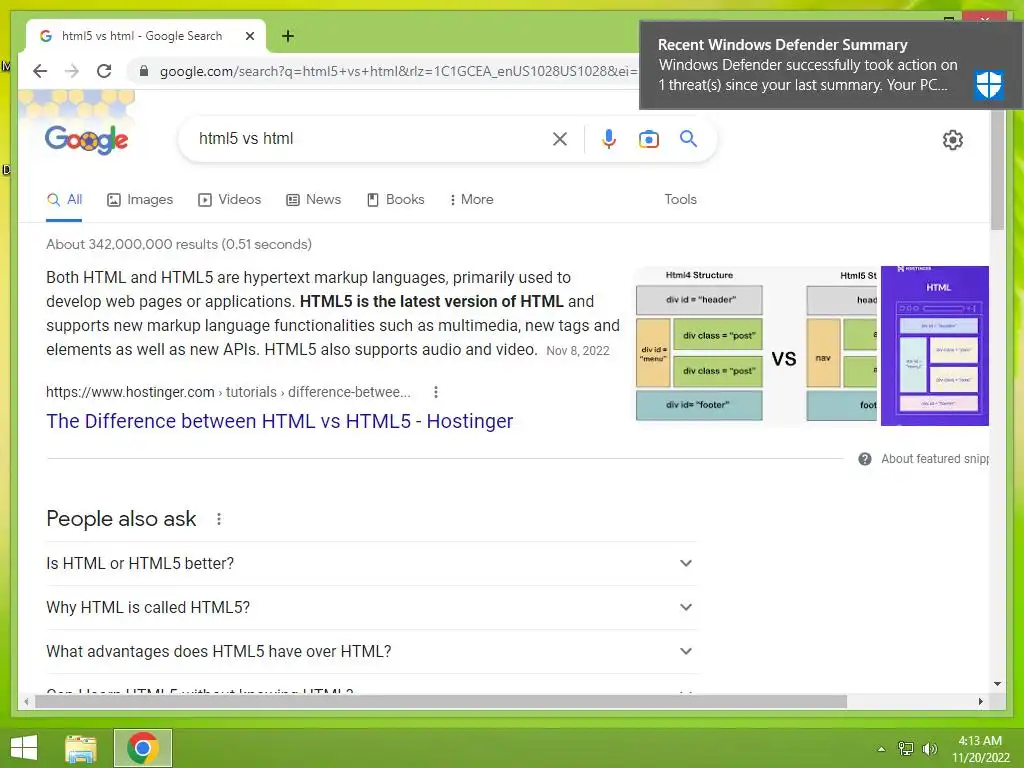Switch to the All results tab
Image resolution: width=1024 pixels, height=768 pixels.
pos(64,200)
